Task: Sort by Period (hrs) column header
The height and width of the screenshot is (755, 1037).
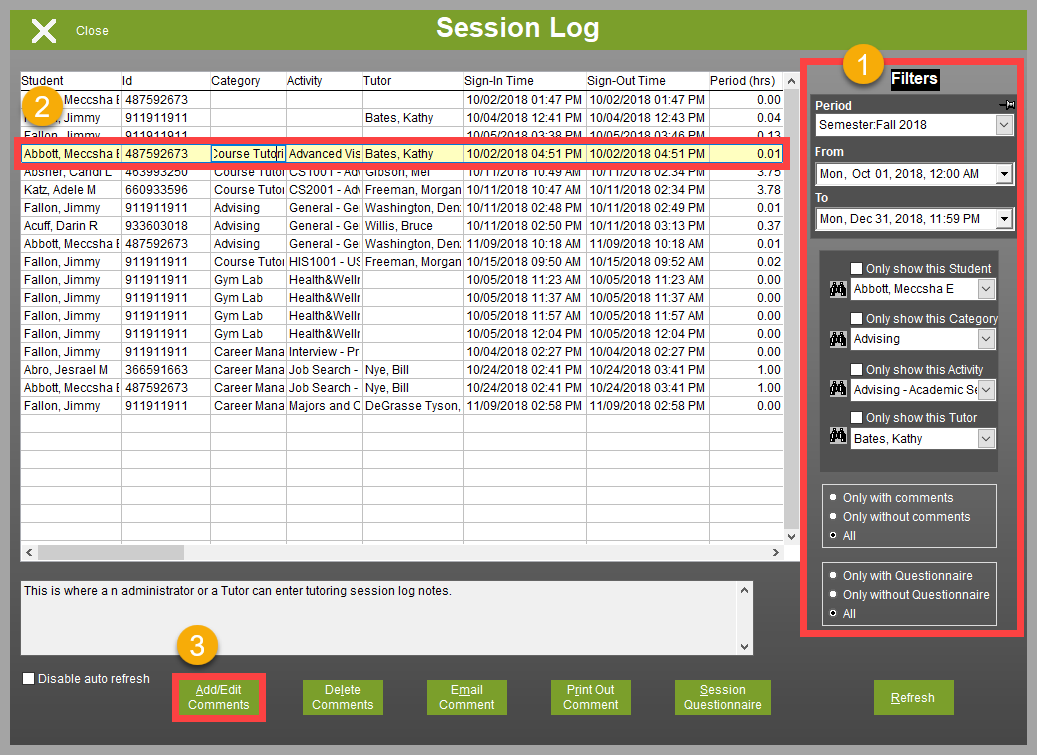Action: click(x=746, y=81)
